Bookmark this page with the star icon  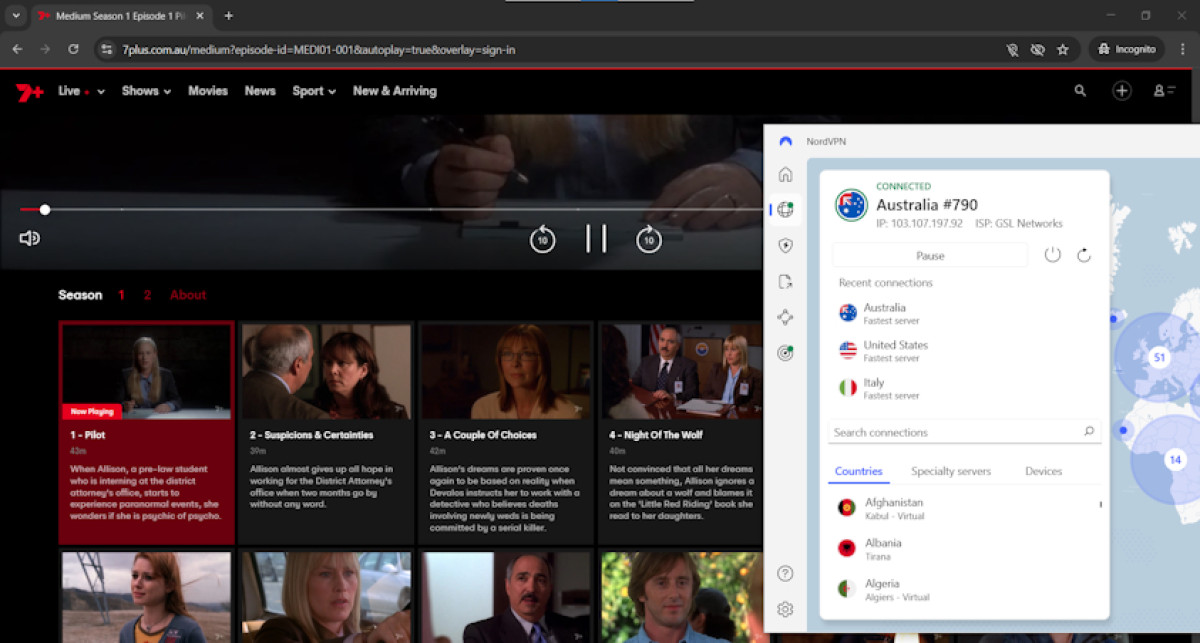click(x=1063, y=49)
